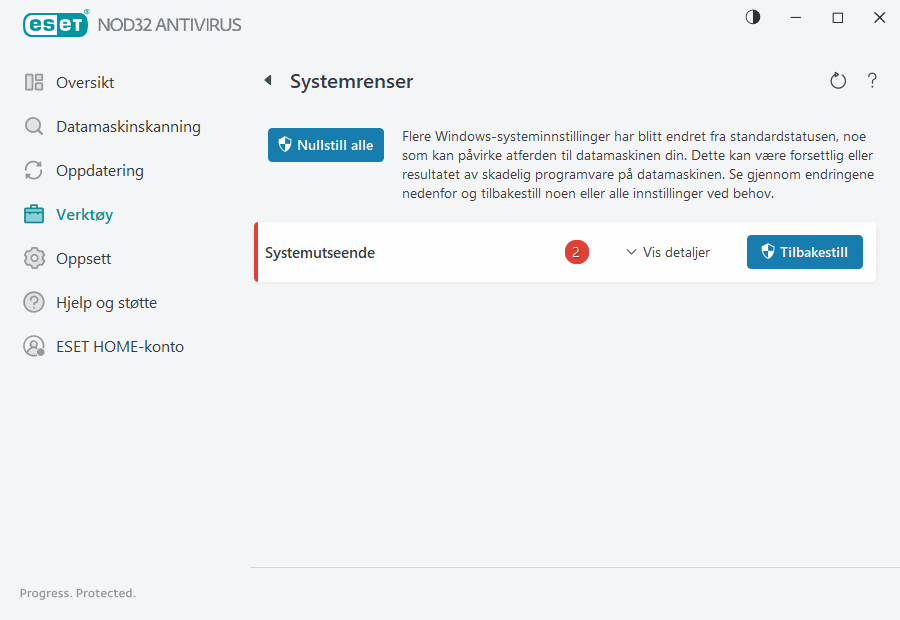Viewport: 900px width, 620px height.
Task: Click the back arrow beside Systemrenser
Action: coord(267,81)
